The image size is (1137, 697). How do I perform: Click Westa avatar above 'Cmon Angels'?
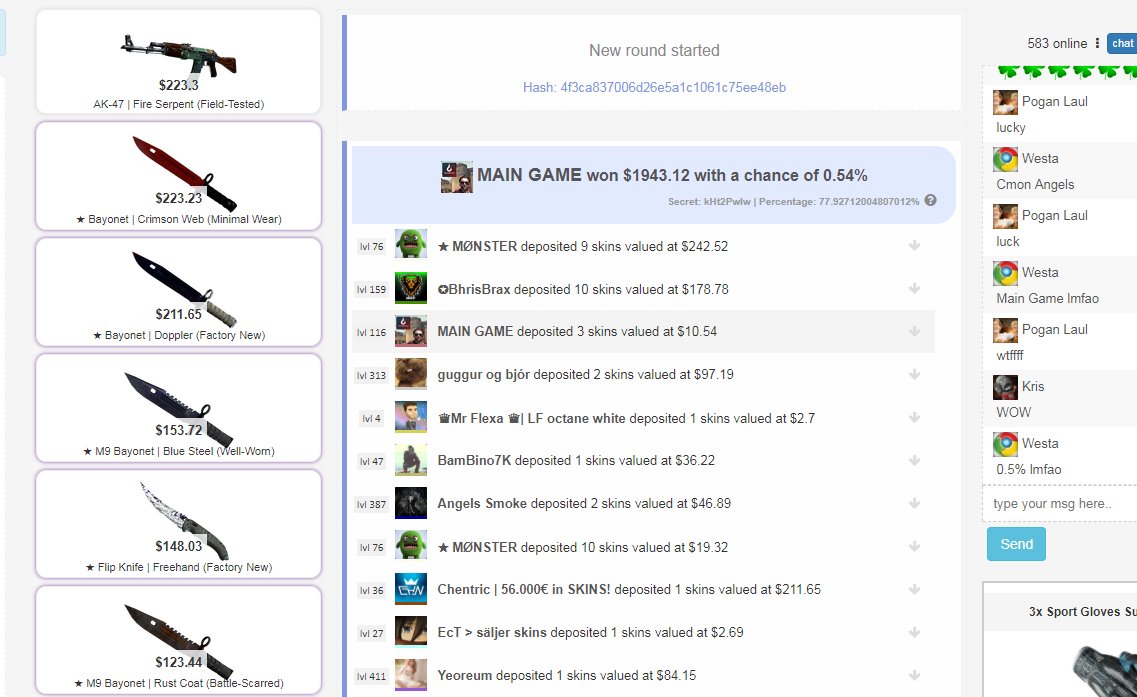(1005, 159)
